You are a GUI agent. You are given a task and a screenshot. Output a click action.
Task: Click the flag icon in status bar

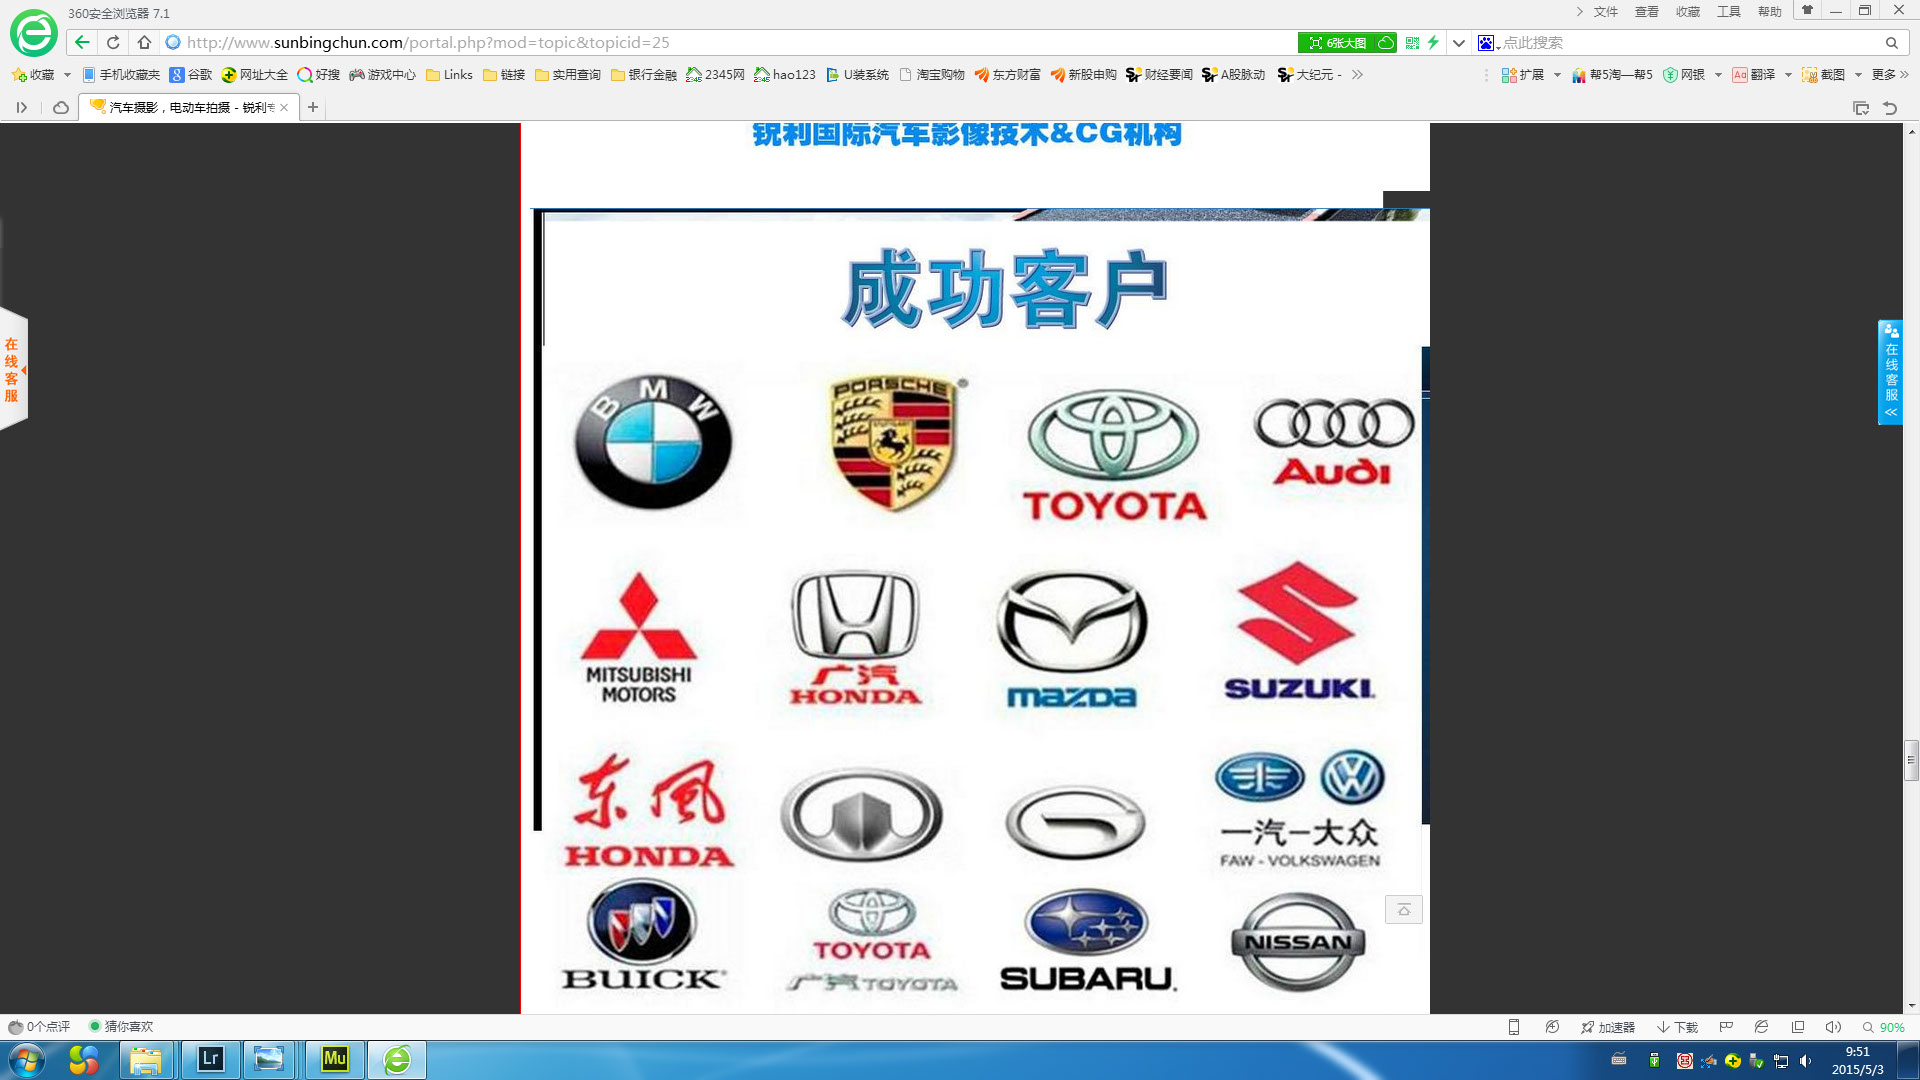pos(1726,1027)
